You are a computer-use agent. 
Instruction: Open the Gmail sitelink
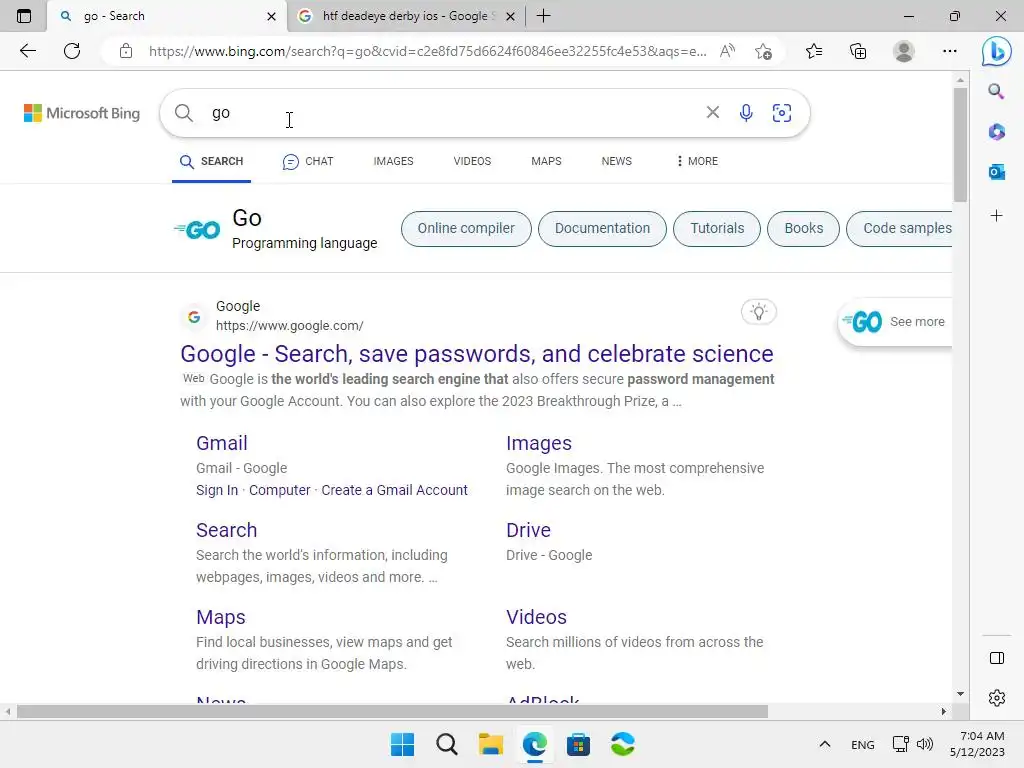(x=222, y=443)
